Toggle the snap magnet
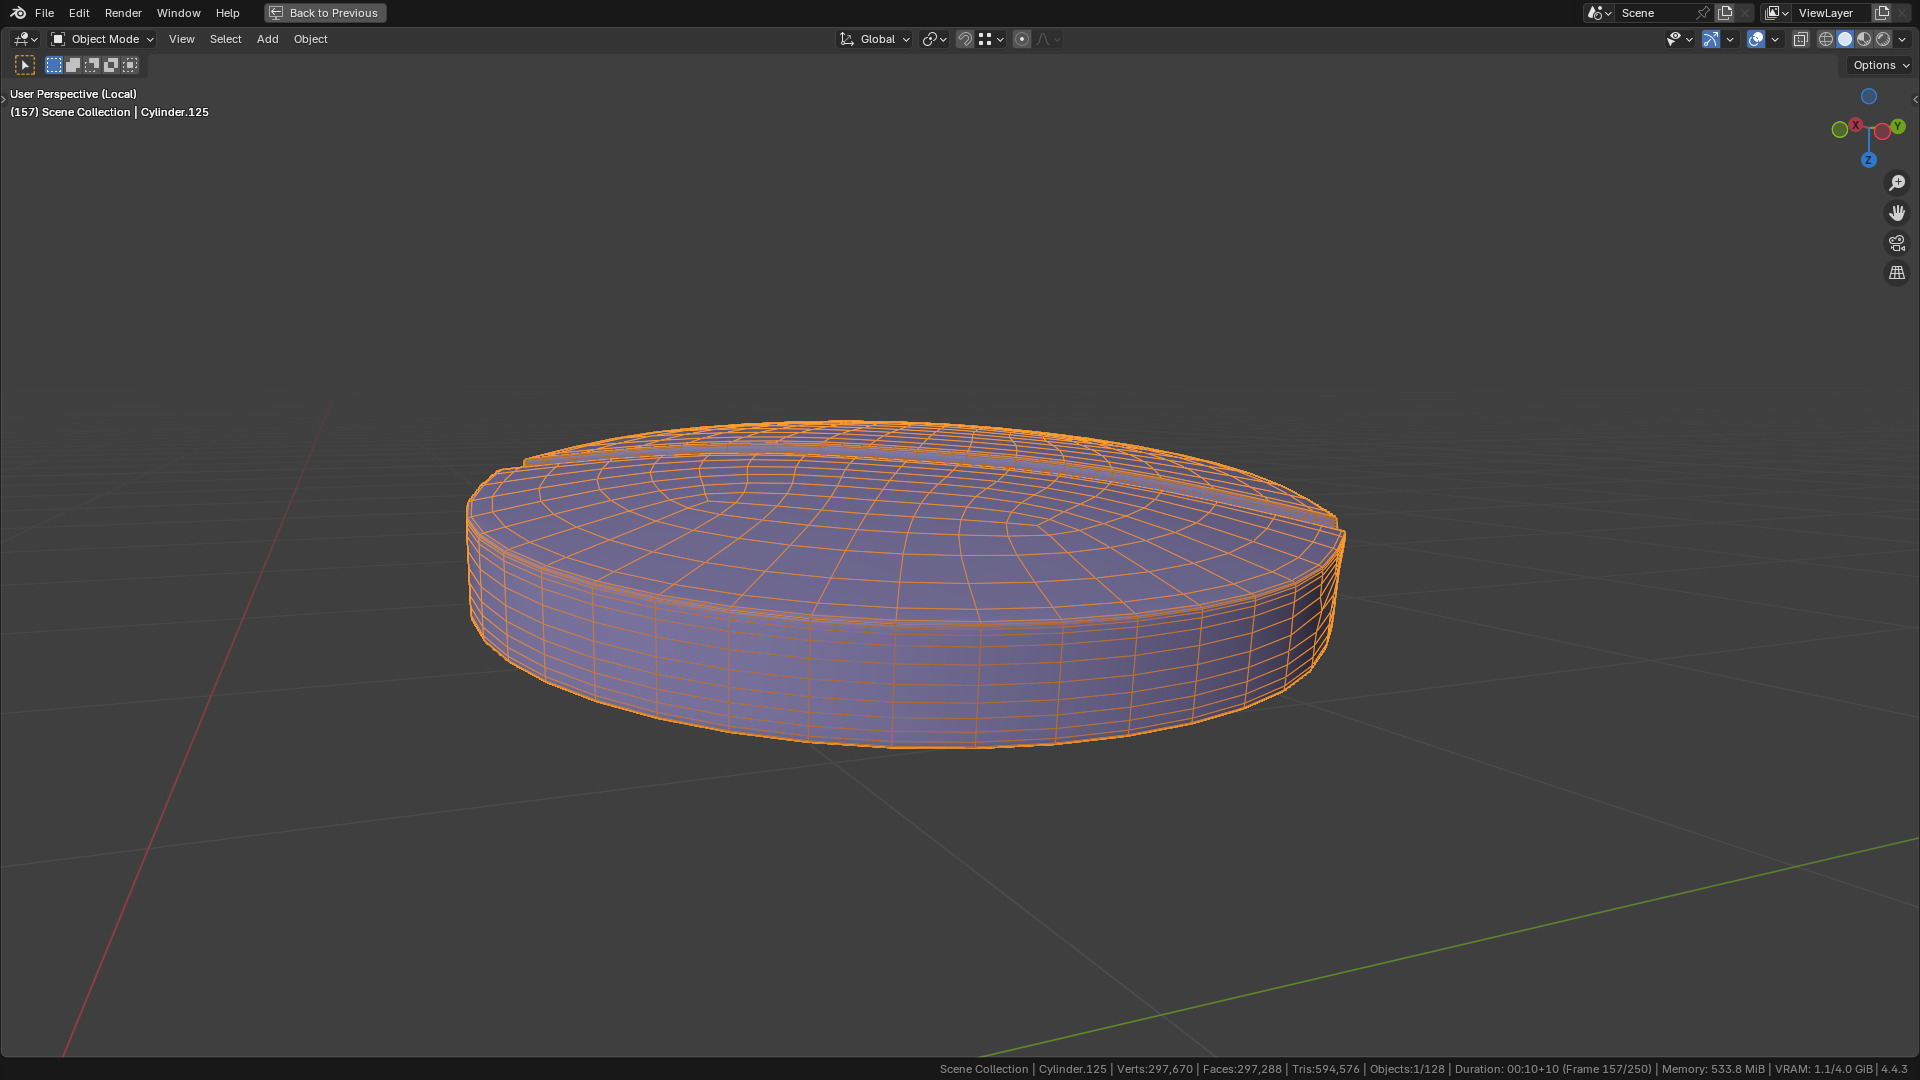Image resolution: width=1920 pixels, height=1080 pixels. point(965,39)
